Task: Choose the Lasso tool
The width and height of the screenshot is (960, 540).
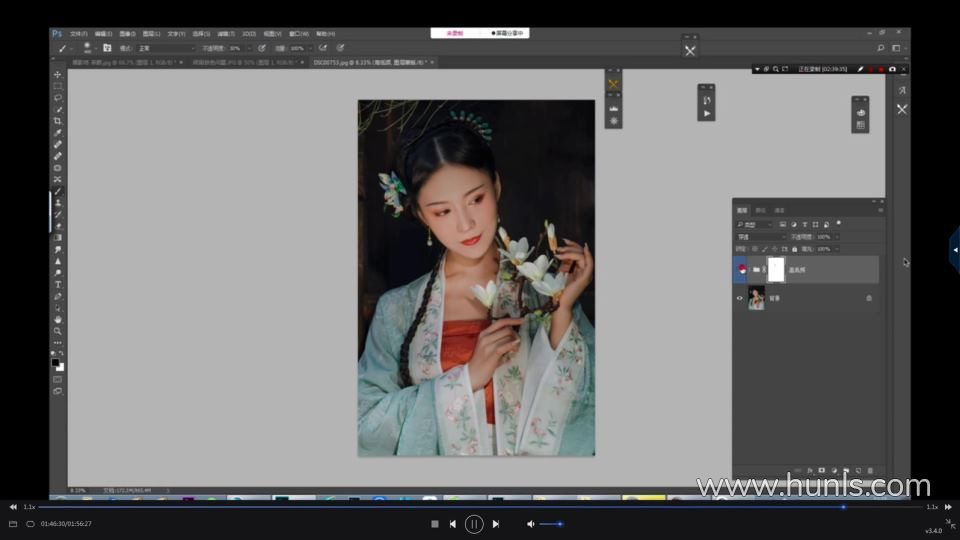Action: 58,98
